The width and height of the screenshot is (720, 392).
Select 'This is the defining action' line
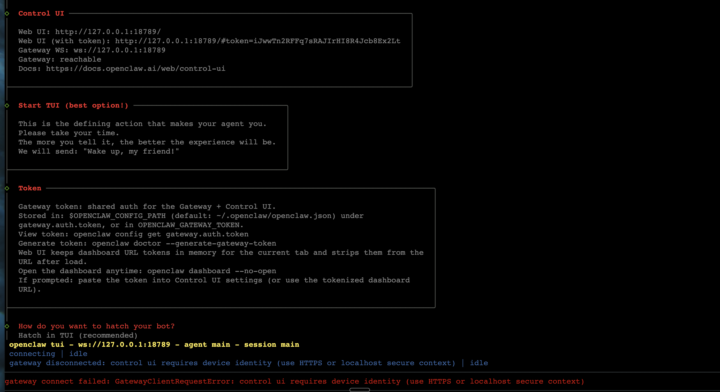142,123
